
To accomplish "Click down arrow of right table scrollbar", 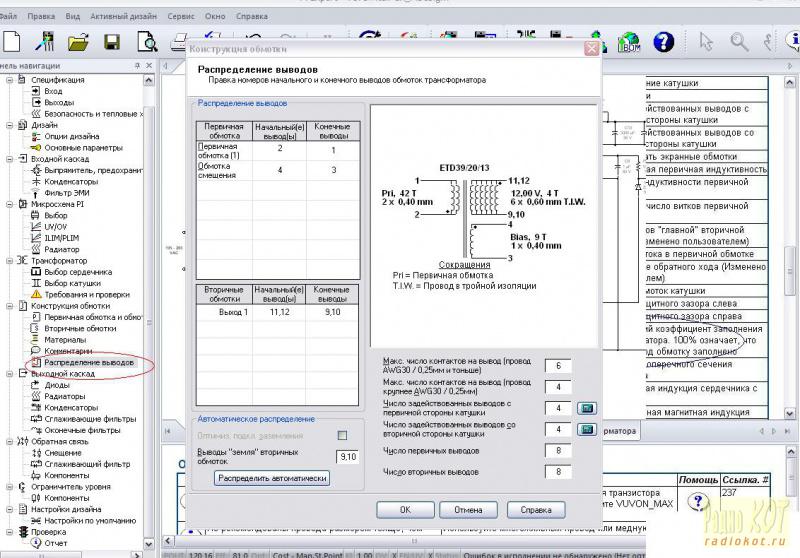I will pyautogui.click(x=789, y=413).
